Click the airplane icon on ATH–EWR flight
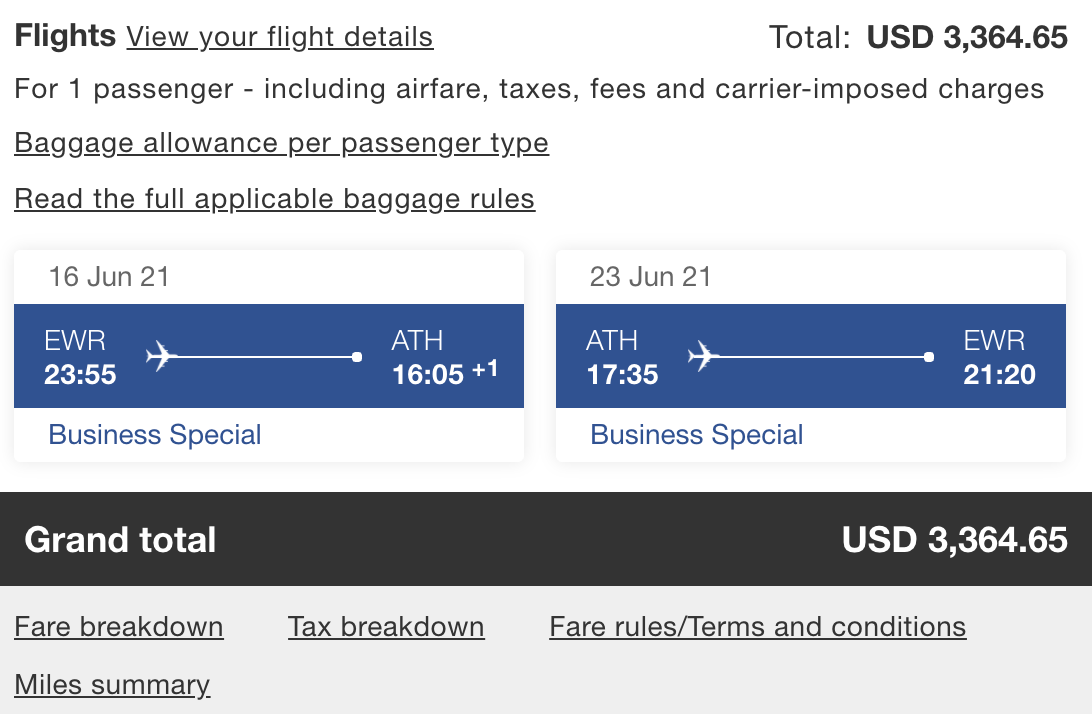Viewport: 1092px width, 714px height. [x=704, y=356]
